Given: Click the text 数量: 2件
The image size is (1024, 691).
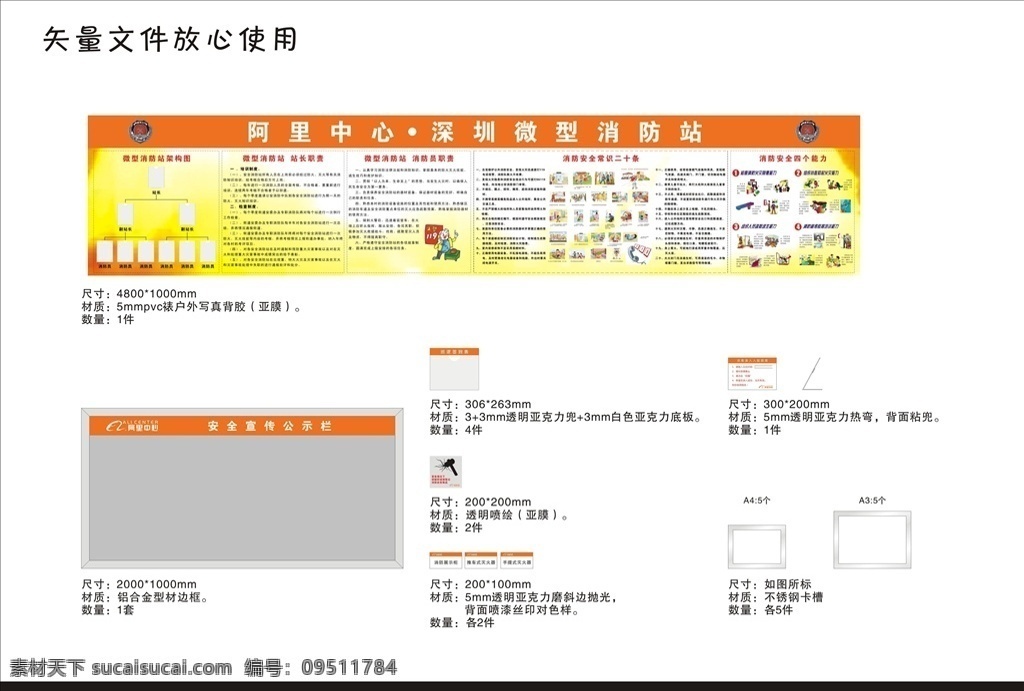Looking at the screenshot, I should (456, 528).
